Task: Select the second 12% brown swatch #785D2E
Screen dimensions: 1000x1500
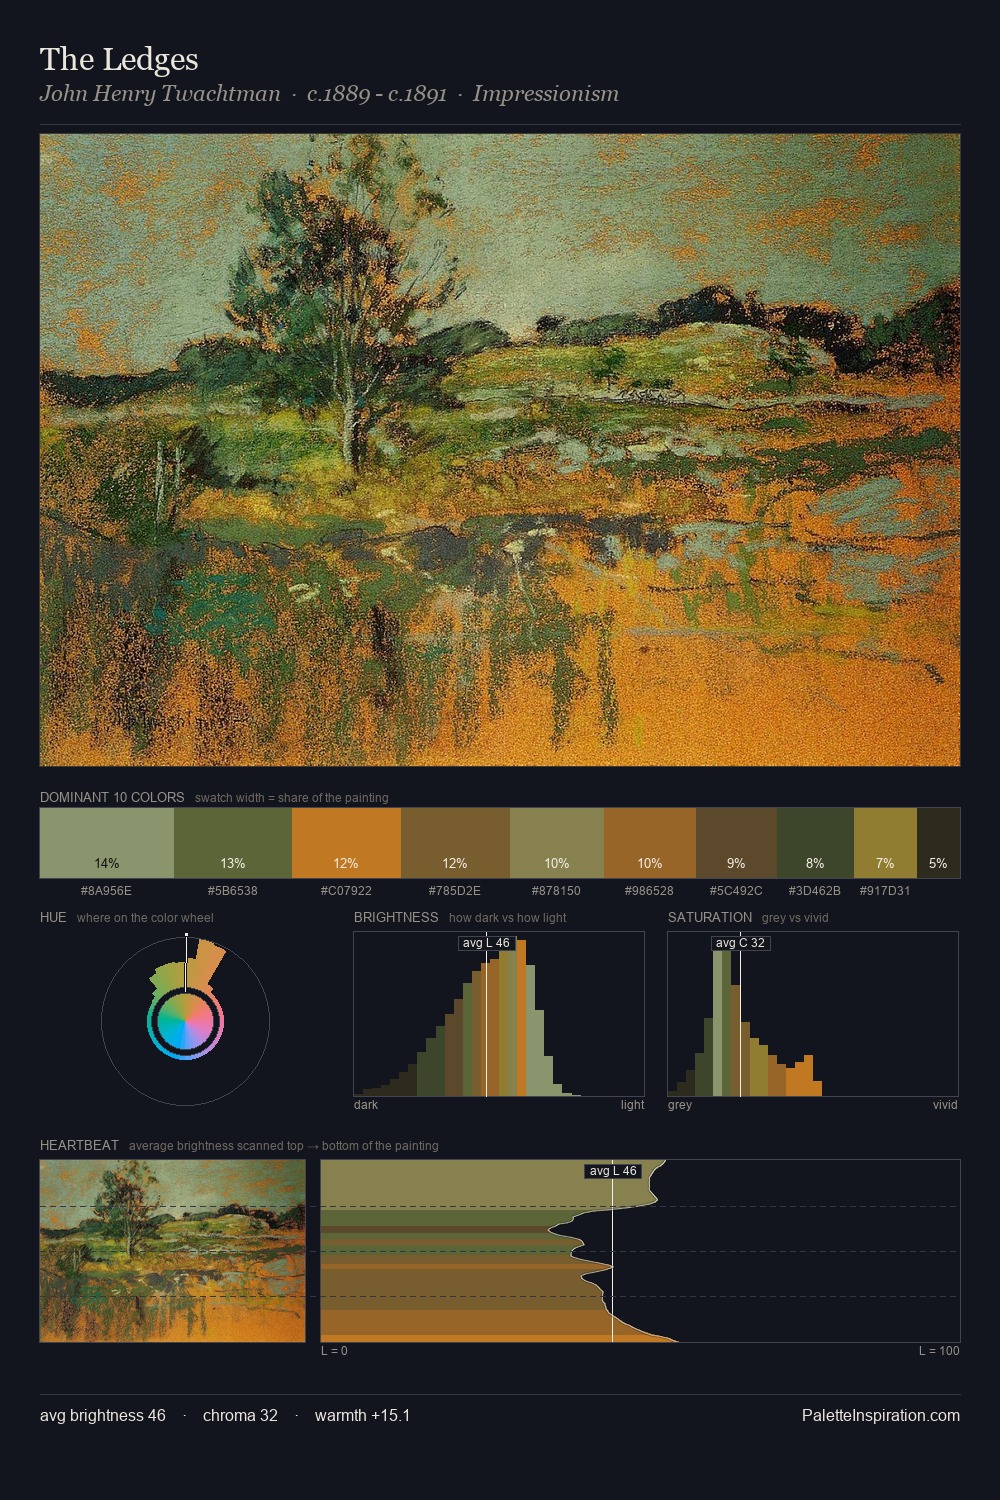Action: pyautogui.click(x=455, y=843)
